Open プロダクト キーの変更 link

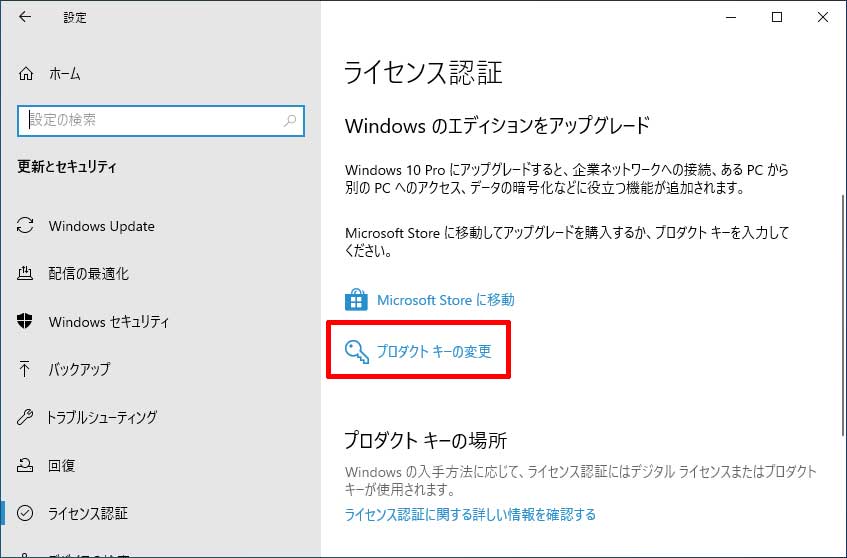pyautogui.click(x=434, y=352)
